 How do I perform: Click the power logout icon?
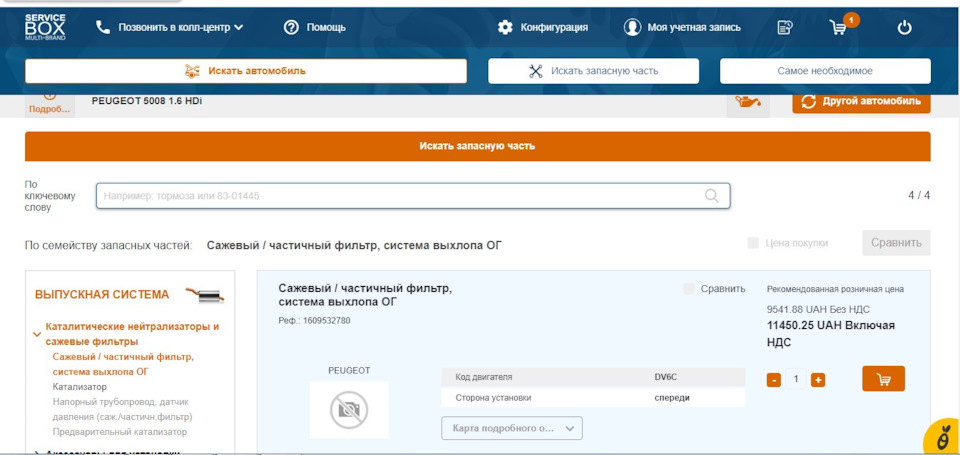click(904, 28)
